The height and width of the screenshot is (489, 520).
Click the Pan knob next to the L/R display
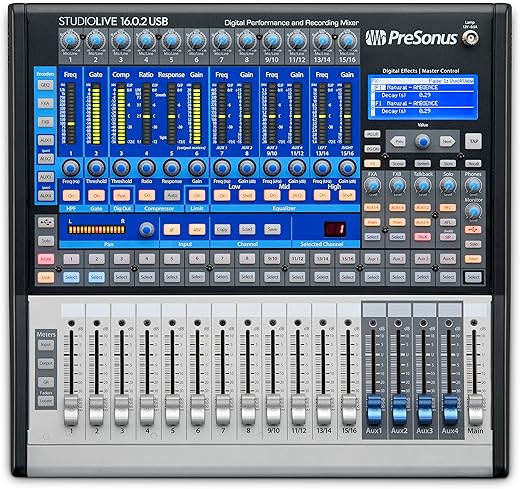[x=147, y=229]
